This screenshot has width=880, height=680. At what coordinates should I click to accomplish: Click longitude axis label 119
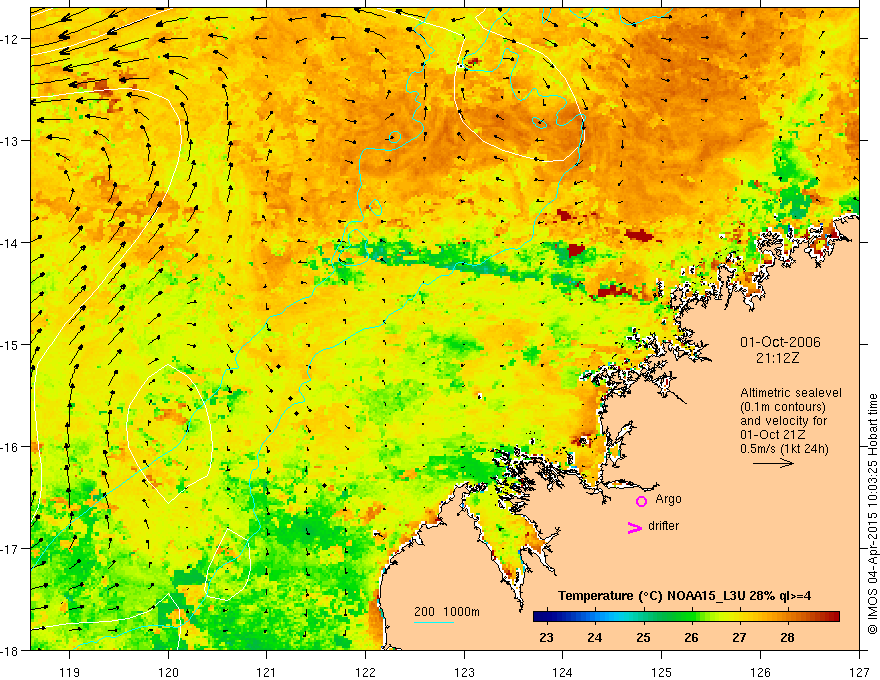pos(70,672)
